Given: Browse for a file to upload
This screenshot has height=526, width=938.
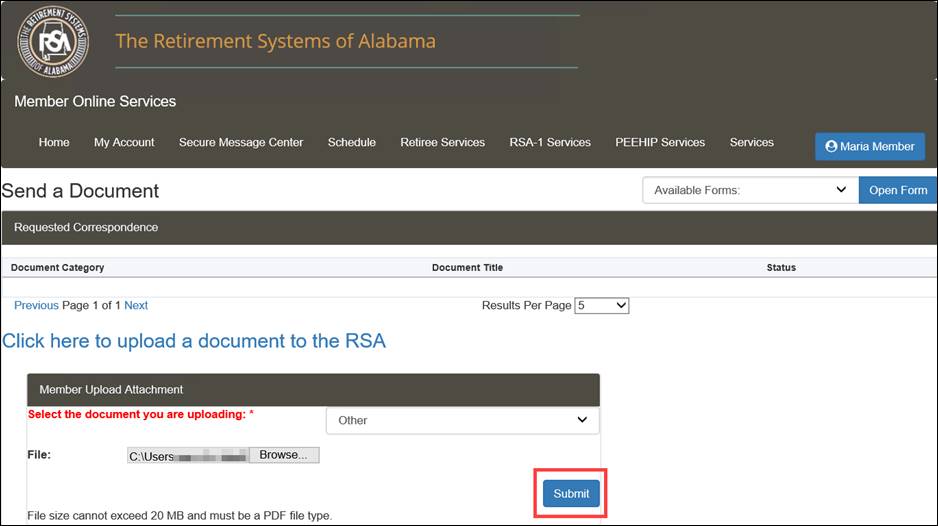Looking at the screenshot, I should click(284, 455).
